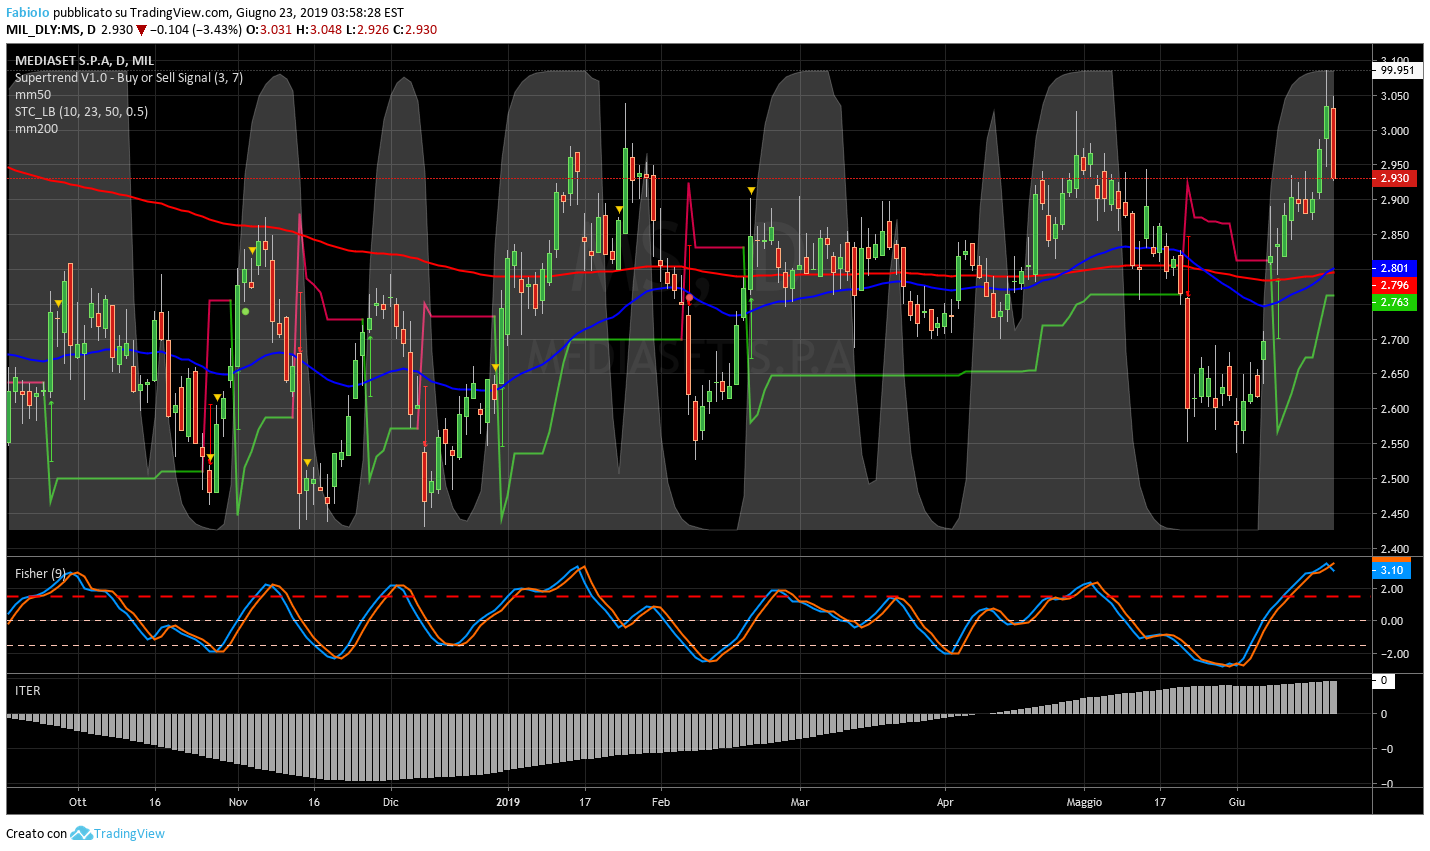Click the C:2.930 close value in header
Viewport: 1430px width, 851px height.
point(414,29)
